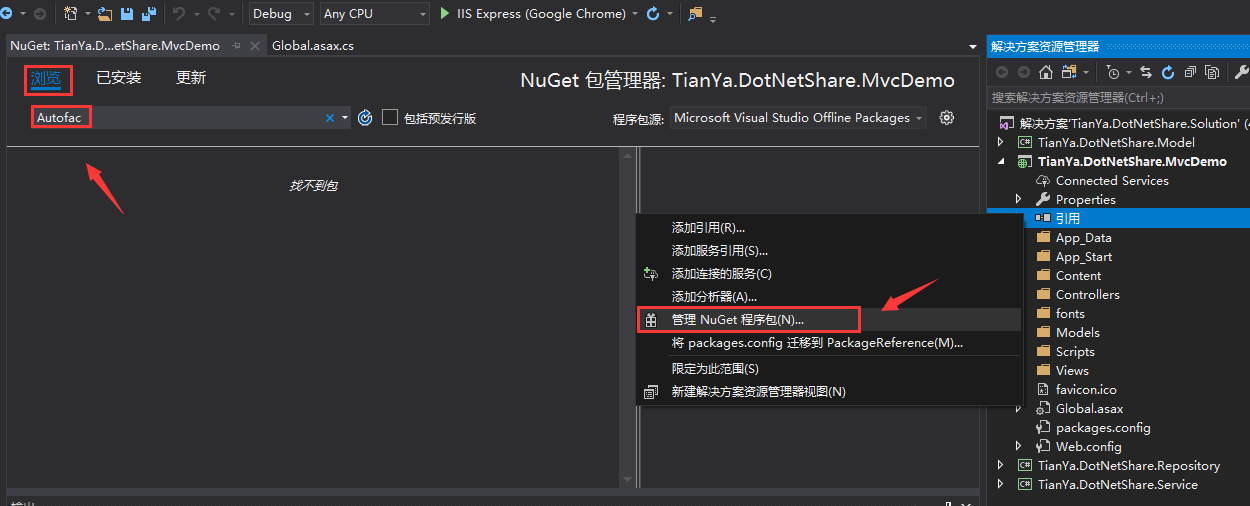Collapse TianYa.DotNetShare.MvcDemo project node
This screenshot has height=506, width=1250.
(x=1001, y=162)
